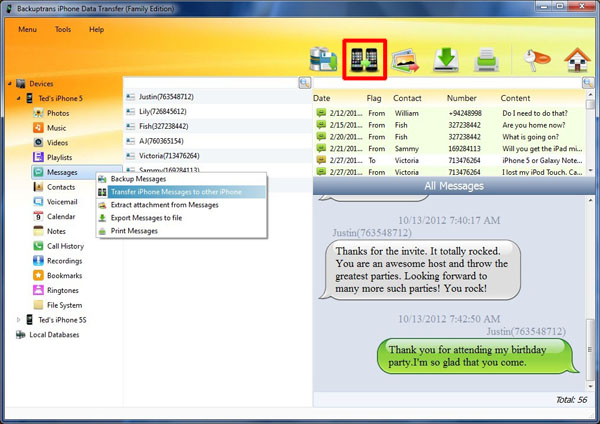Image resolution: width=600 pixels, height=424 pixels.
Task: Click the Home house toolbar icon
Action: coord(577,59)
